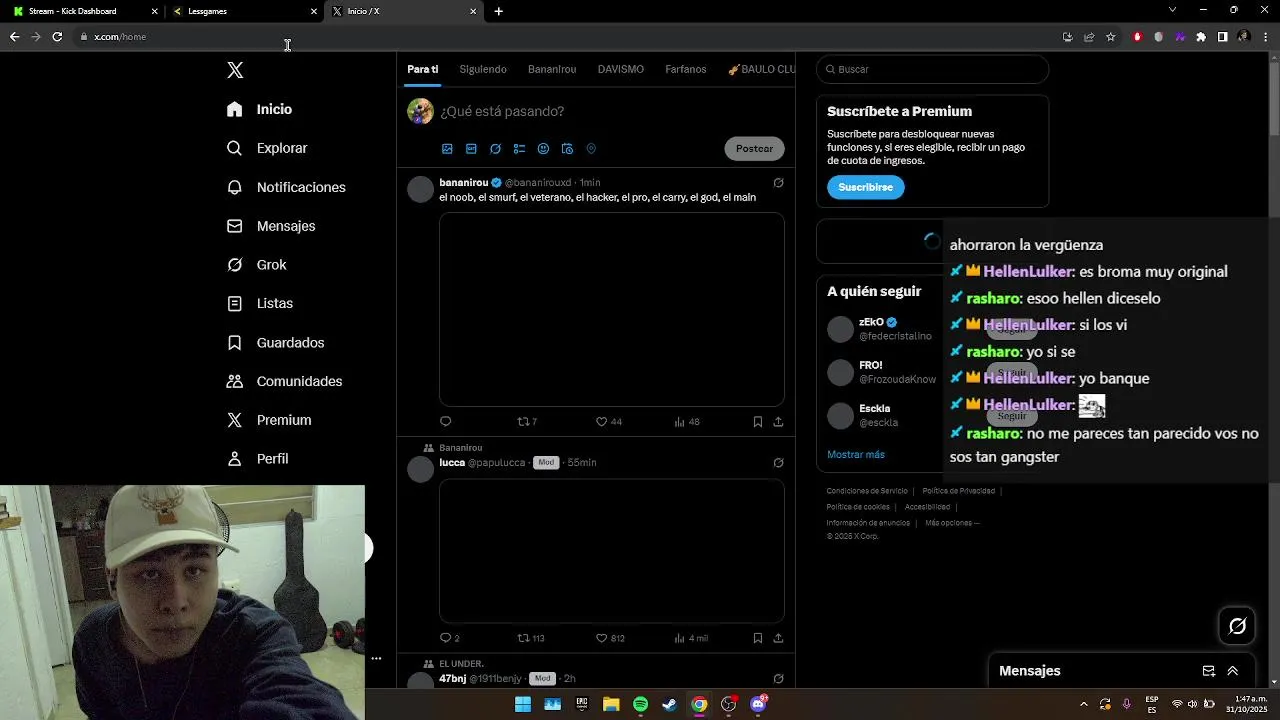Open Premium in the sidebar
This screenshot has width=1280, height=720.
[x=269, y=420]
